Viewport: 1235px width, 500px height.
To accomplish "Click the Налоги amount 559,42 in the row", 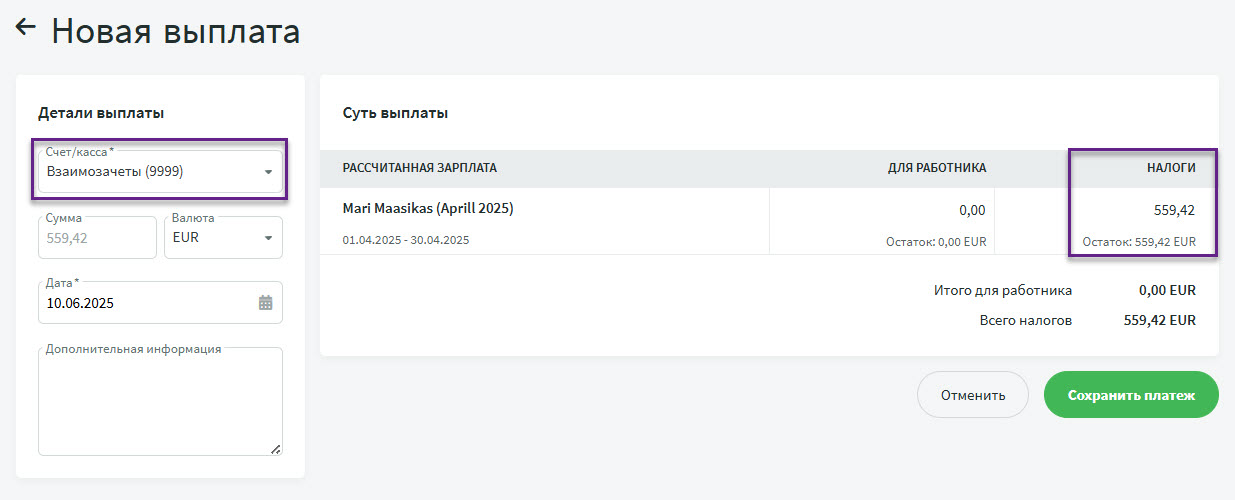I will [x=1174, y=210].
